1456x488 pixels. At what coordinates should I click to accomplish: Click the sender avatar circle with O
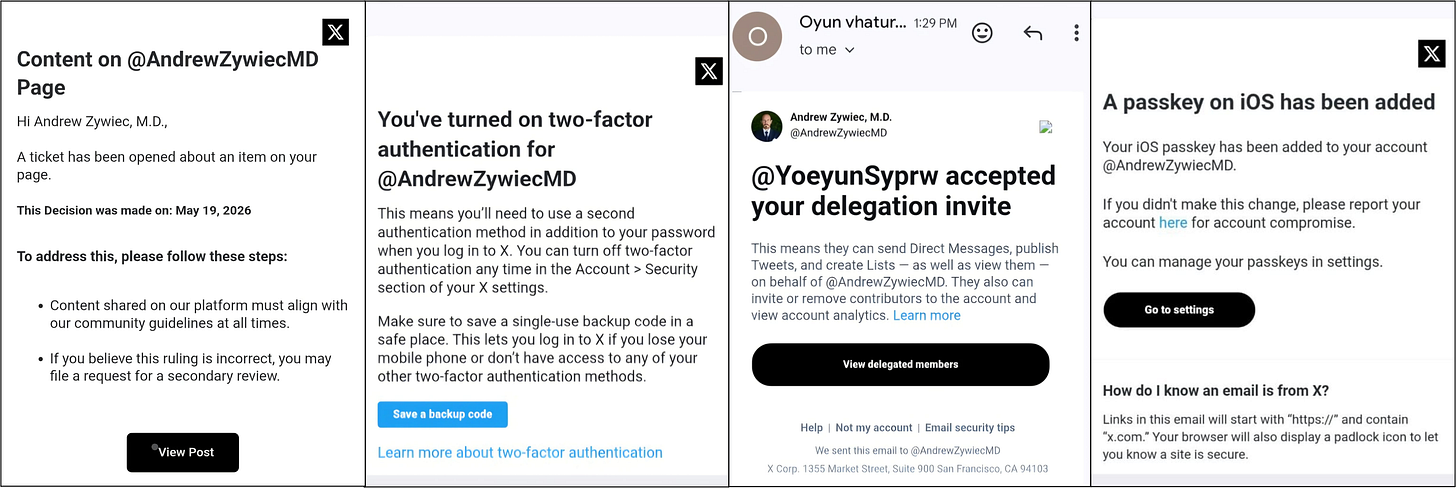click(x=758, y=36)
